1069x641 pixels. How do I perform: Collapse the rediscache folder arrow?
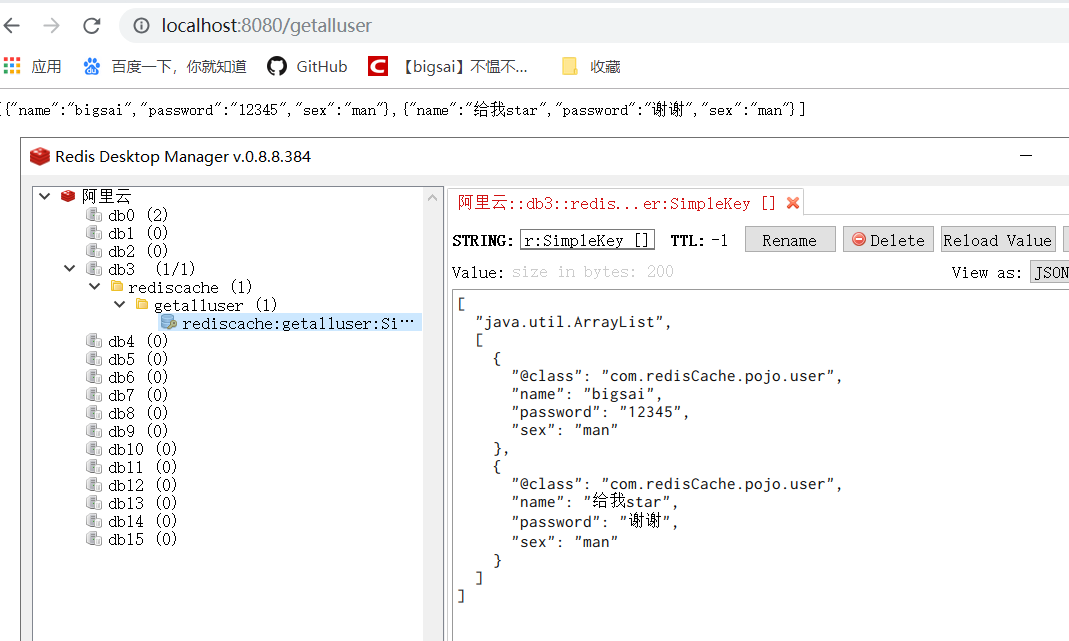point(95,286)
